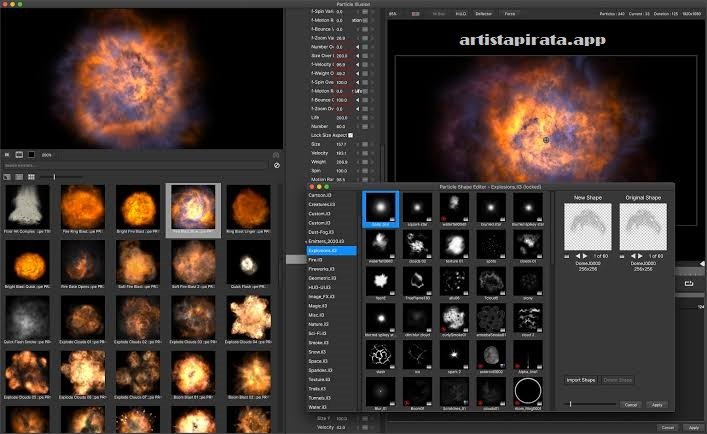Switch emitter library to list view icon

point(19,177)
